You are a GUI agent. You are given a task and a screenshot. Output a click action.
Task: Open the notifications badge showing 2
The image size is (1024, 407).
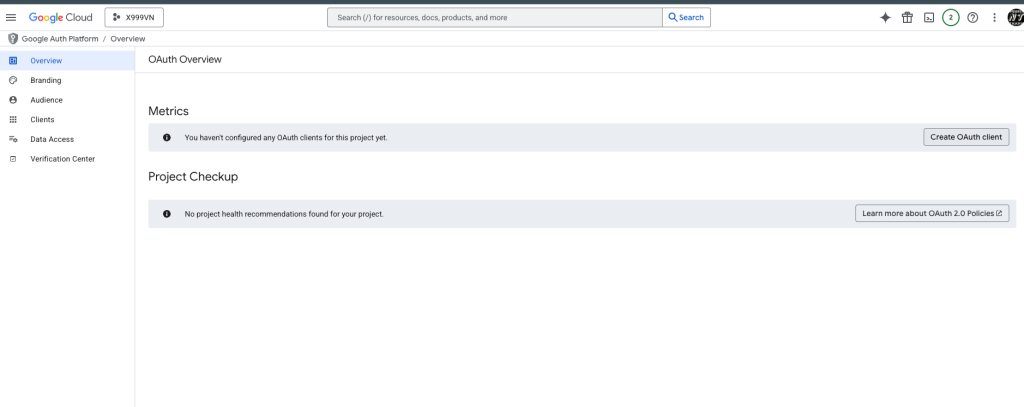coord(951,18)
